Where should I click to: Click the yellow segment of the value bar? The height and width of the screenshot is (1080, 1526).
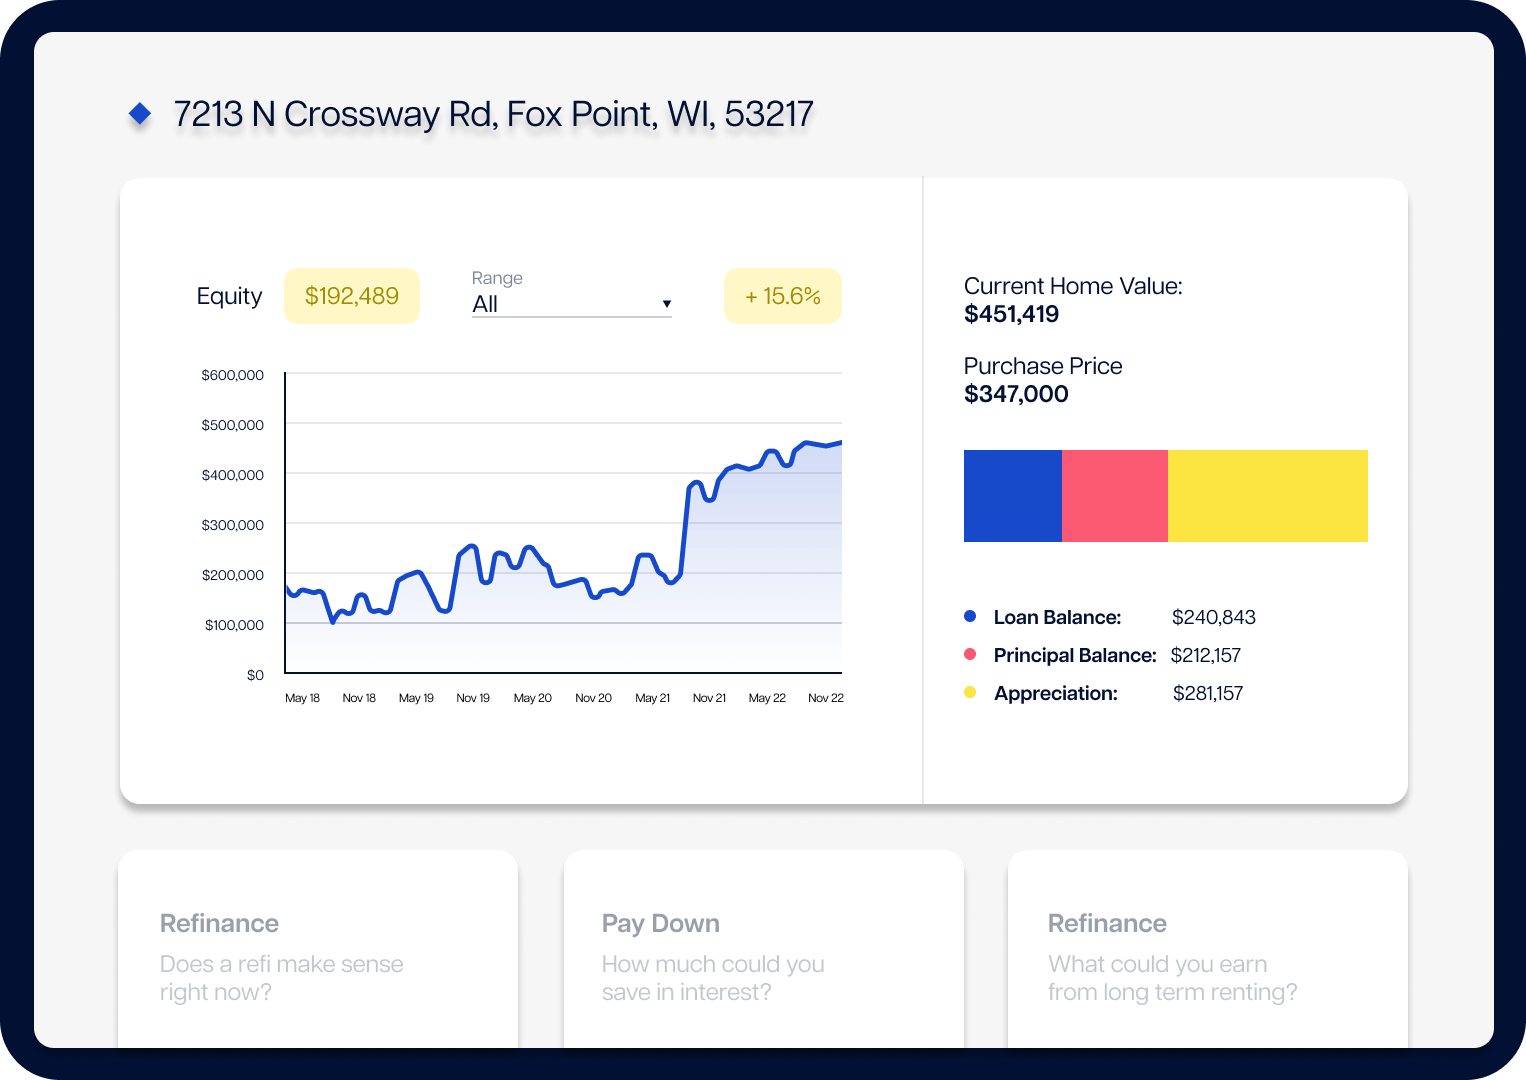[1267, 496]
